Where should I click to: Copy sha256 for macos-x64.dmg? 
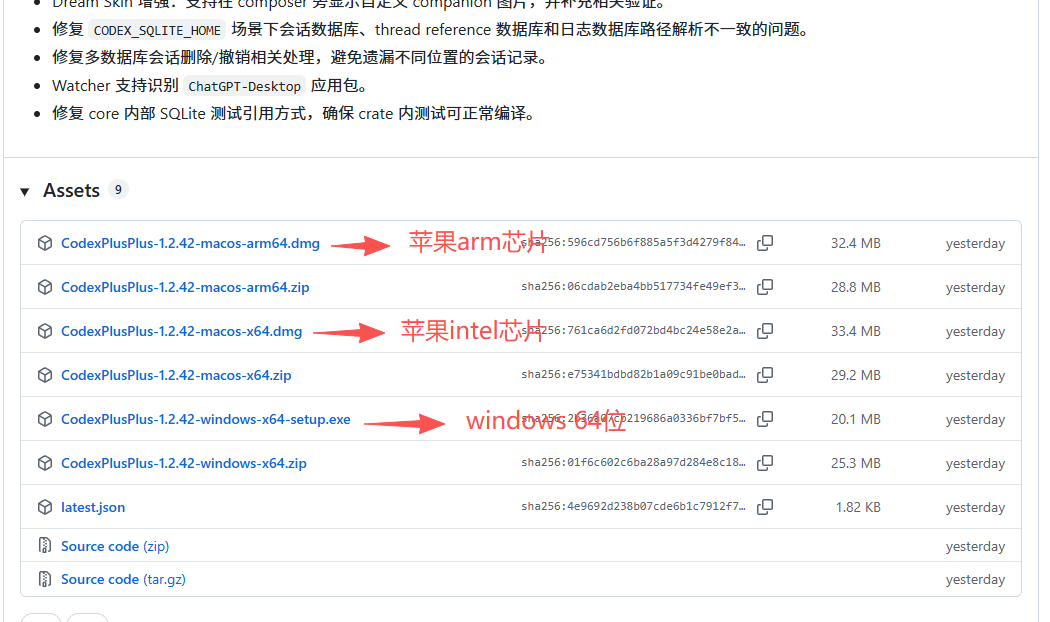tap(765, 331)
